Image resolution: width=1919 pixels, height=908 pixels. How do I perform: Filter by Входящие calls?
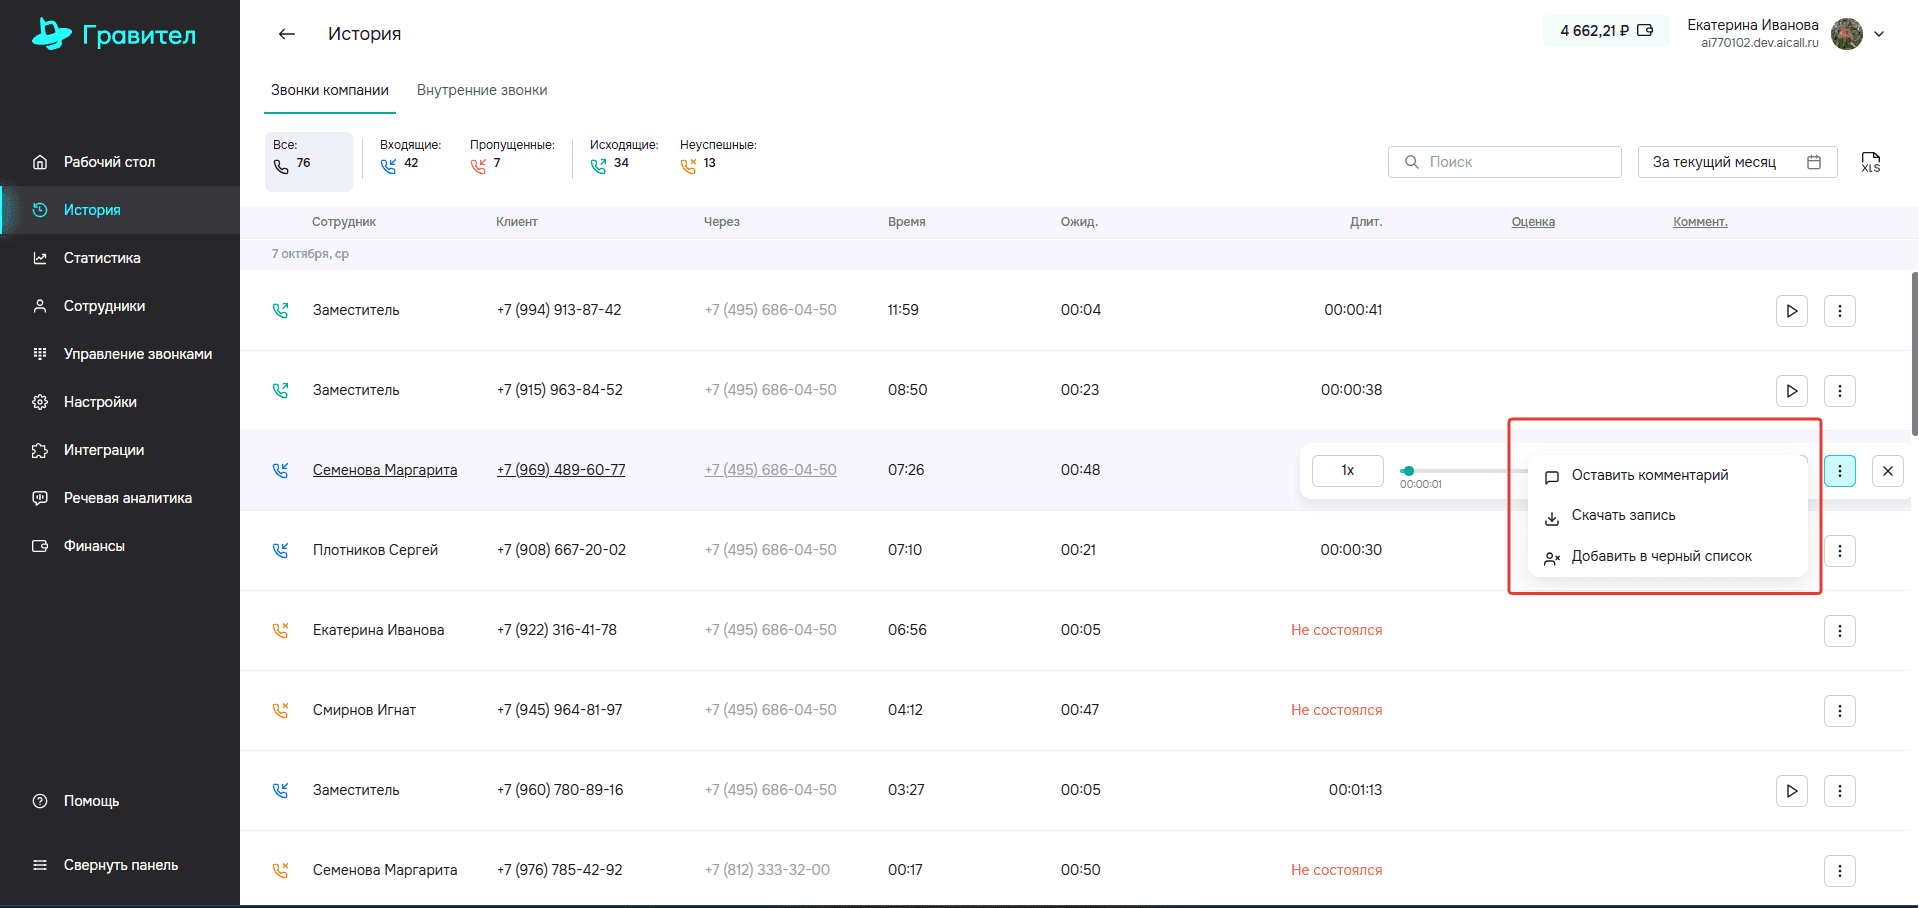pos(410,155)
